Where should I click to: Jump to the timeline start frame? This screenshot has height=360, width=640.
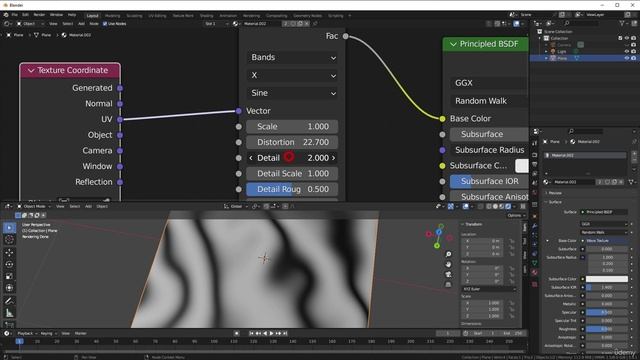tap(251, 333)
